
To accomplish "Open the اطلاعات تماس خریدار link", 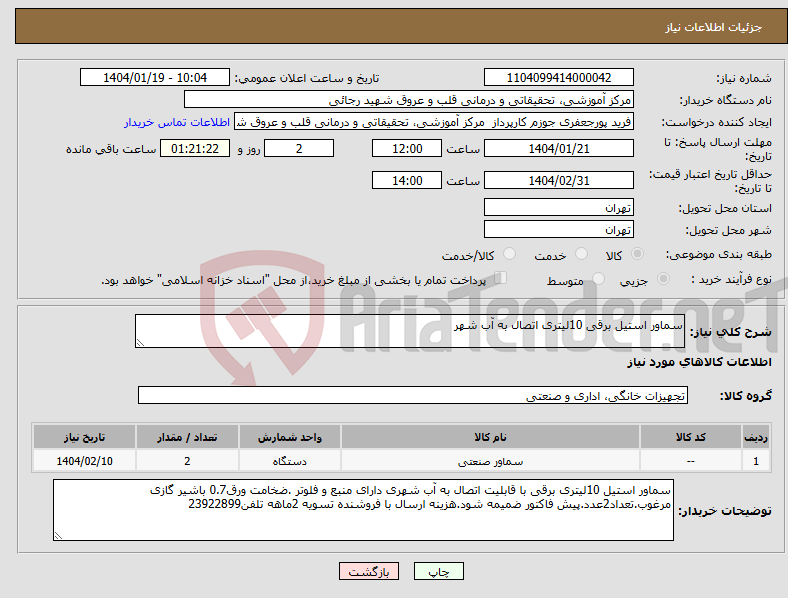I will 177,122.
